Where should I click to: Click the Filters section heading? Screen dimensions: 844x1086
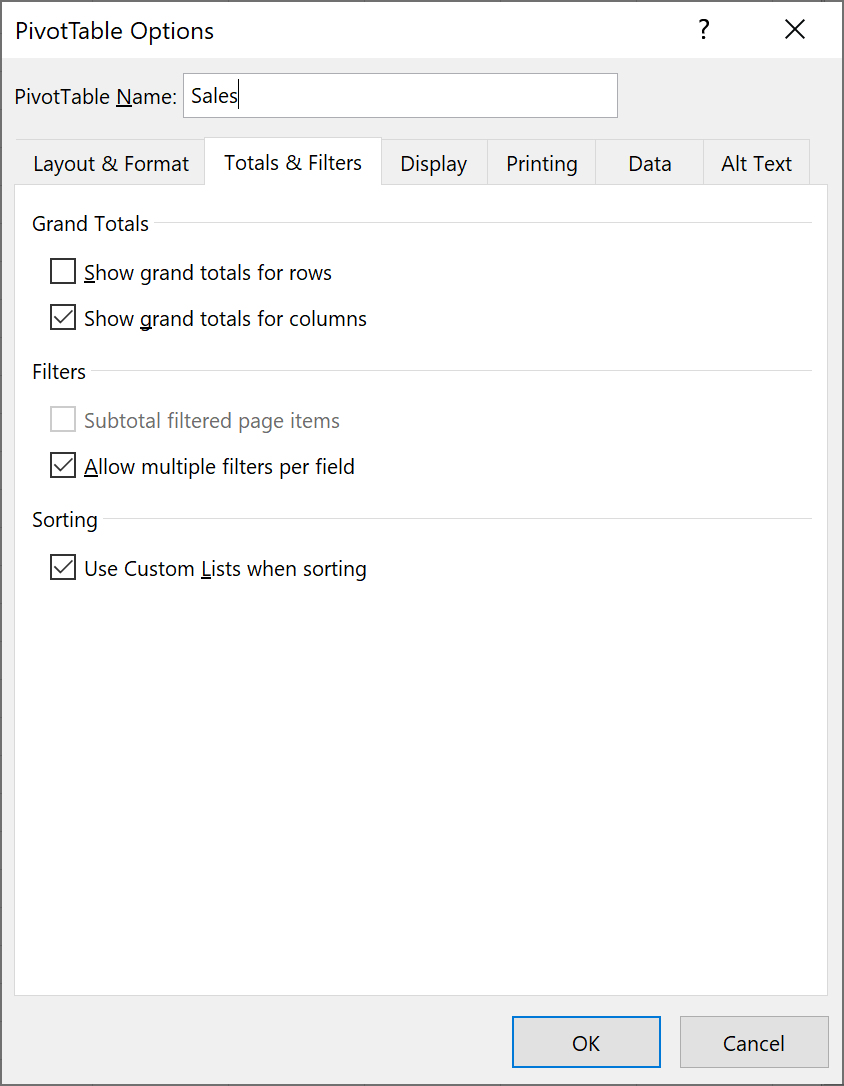click(x=58, y=371)
